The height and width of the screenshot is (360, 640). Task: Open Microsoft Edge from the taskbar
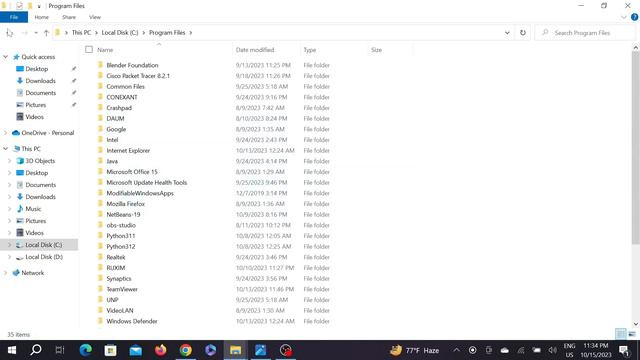click(x=85, y=350)
